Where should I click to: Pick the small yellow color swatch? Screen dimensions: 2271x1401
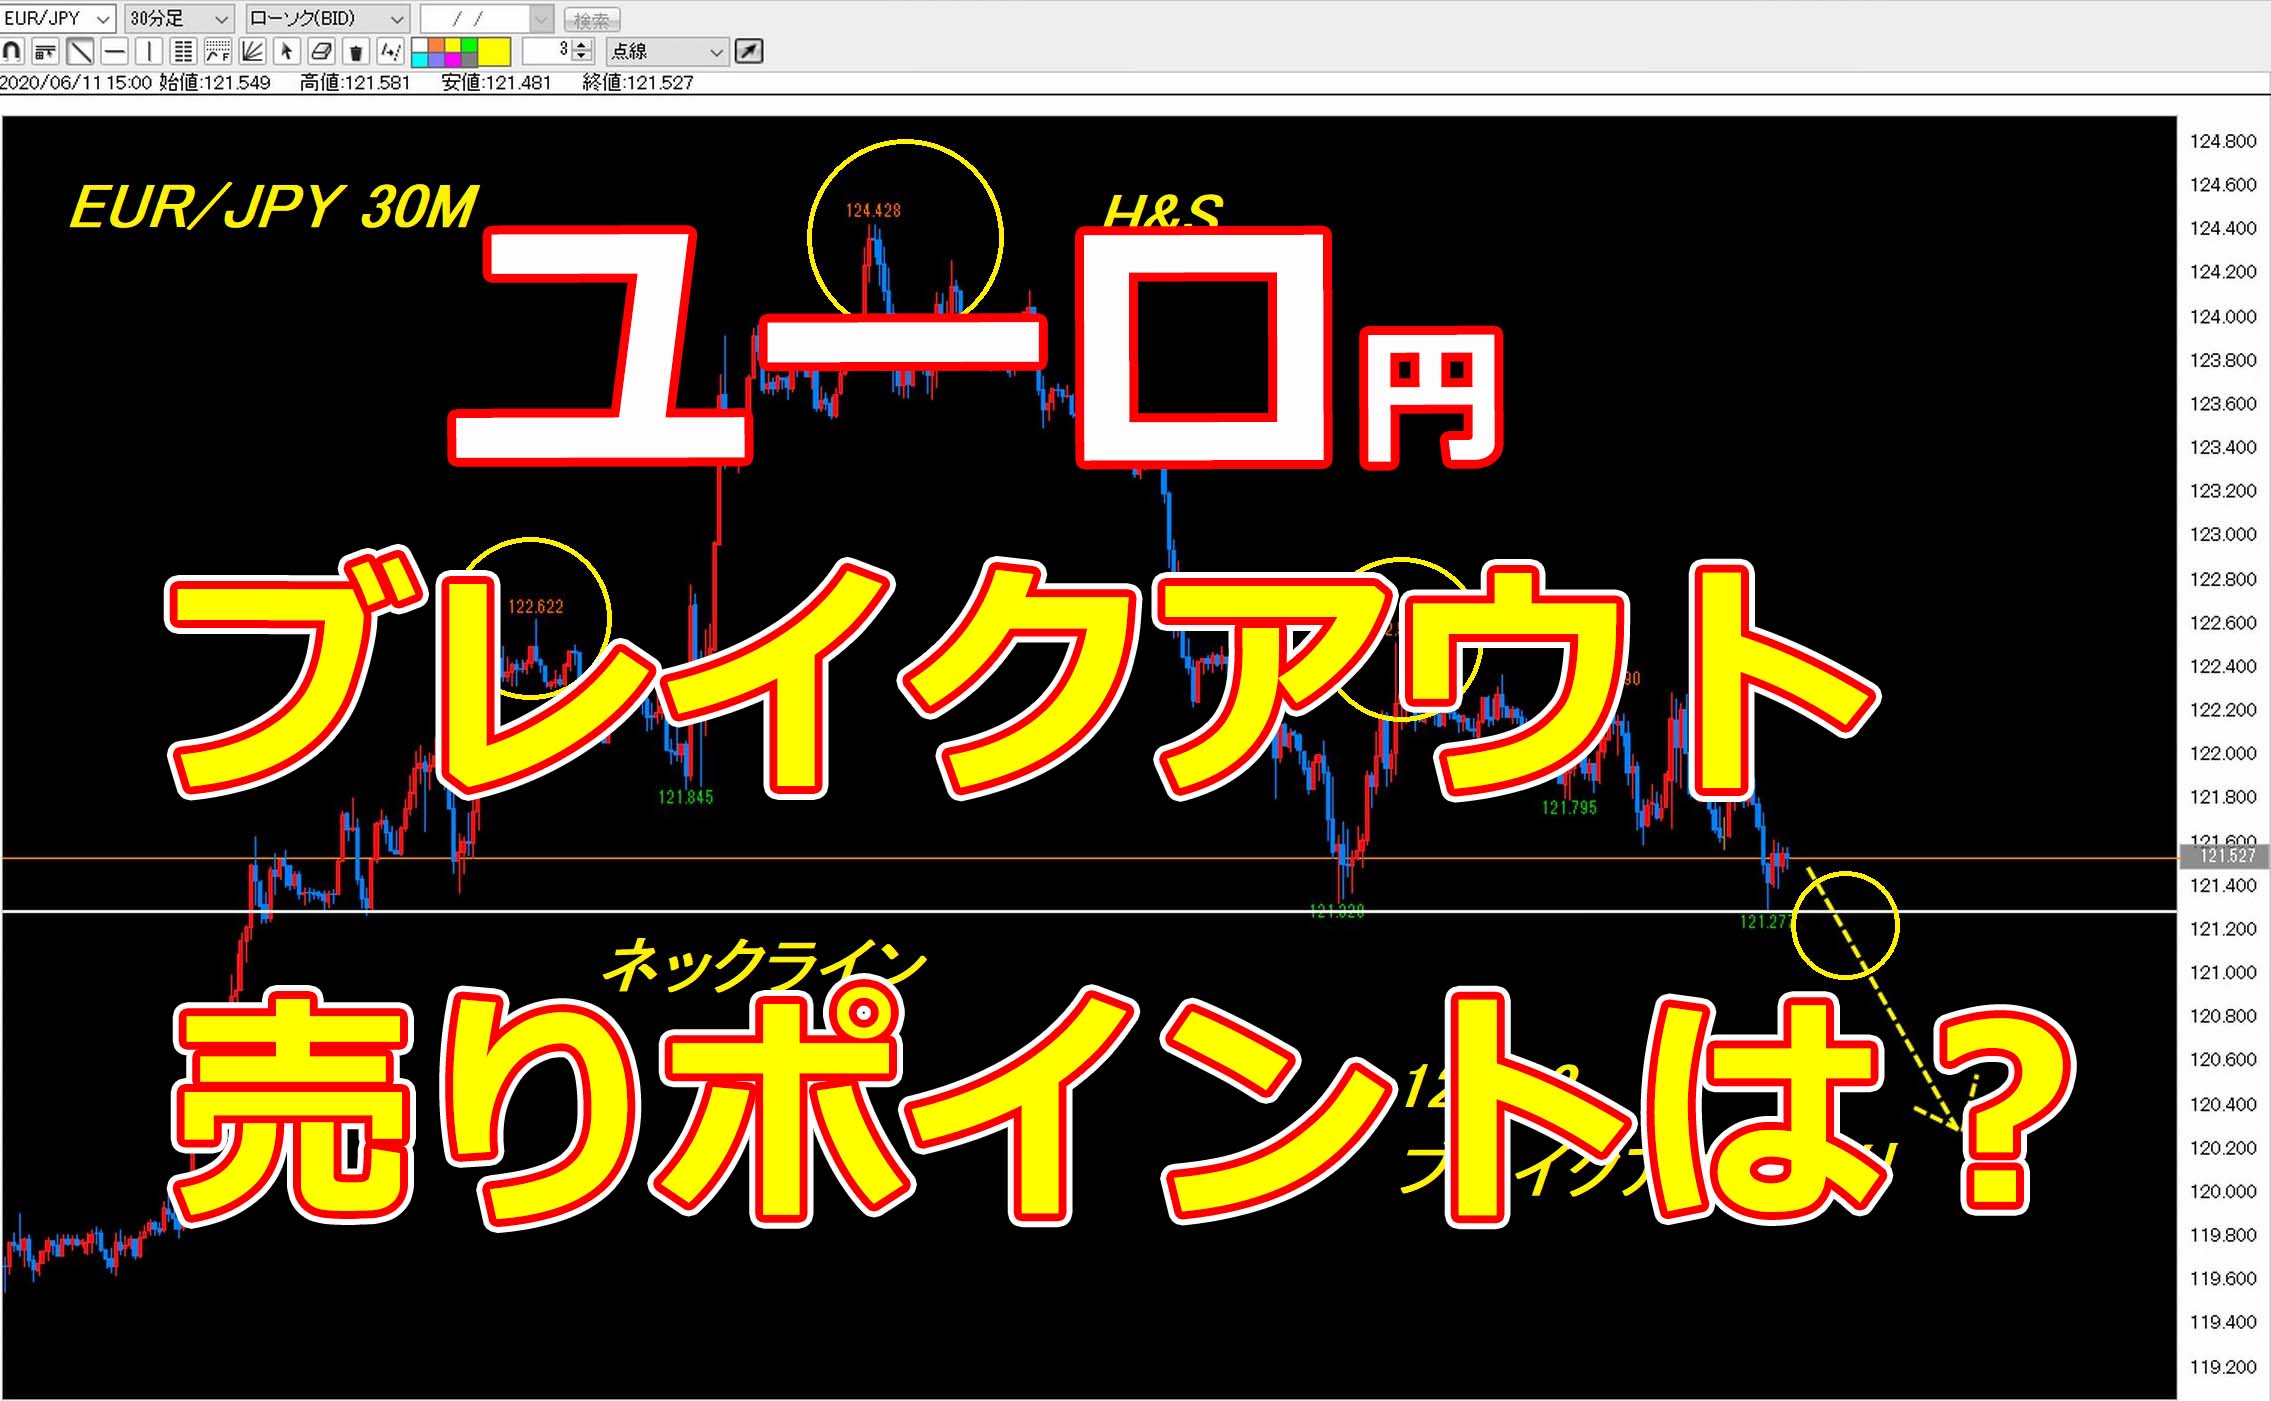point(452,45)
